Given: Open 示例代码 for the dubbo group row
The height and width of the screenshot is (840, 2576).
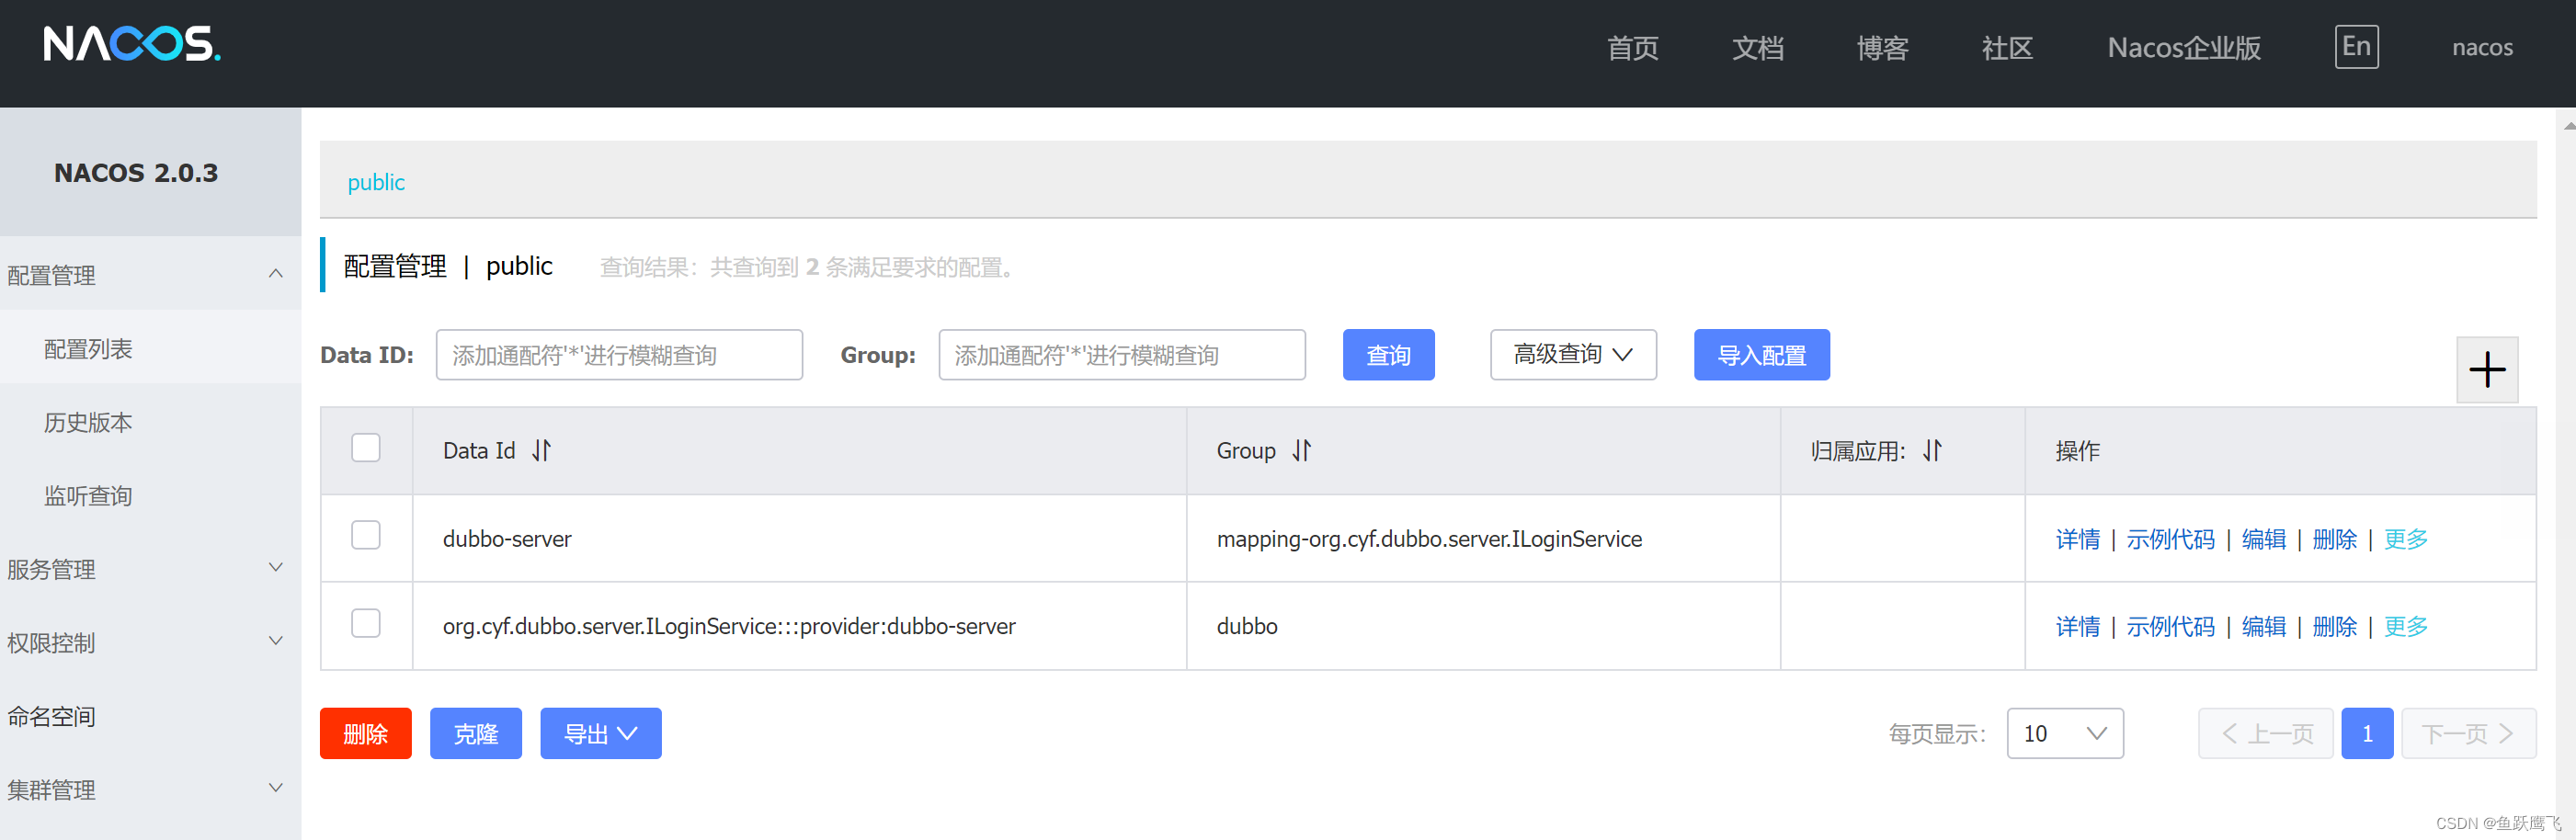Looking at the screenshot, I should (2170, 626).
